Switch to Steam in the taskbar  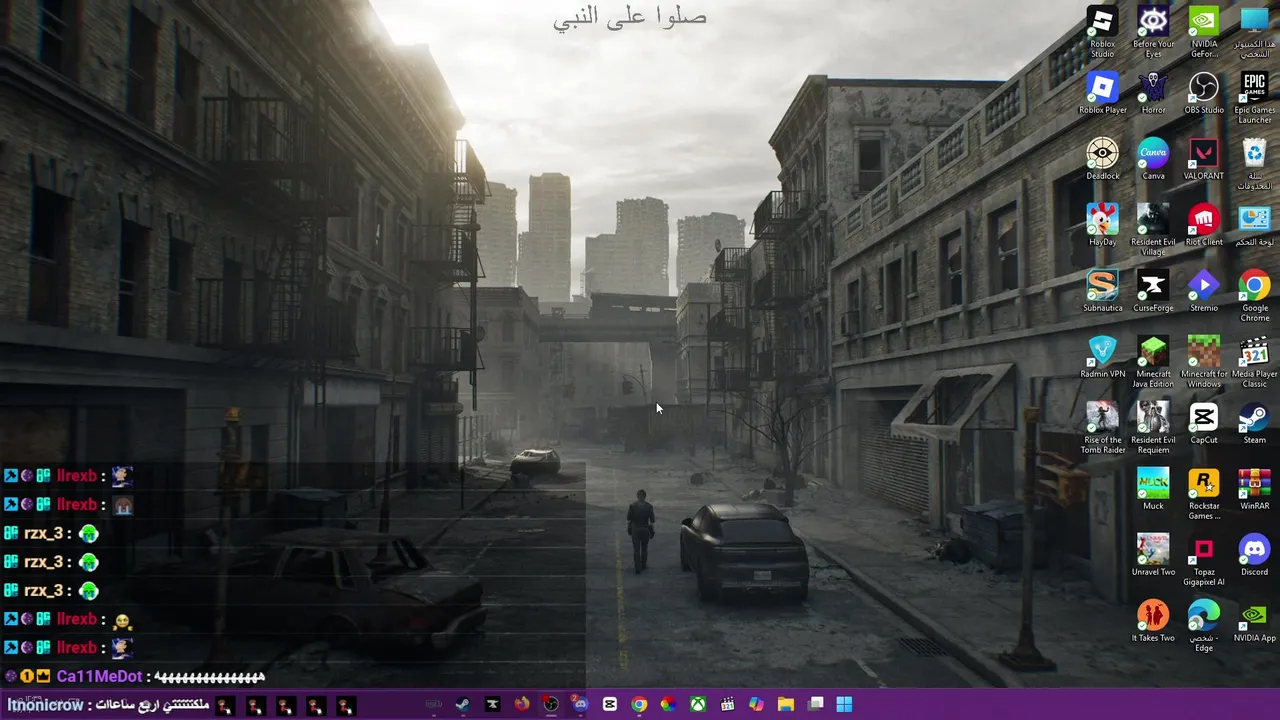coord(463,704)
